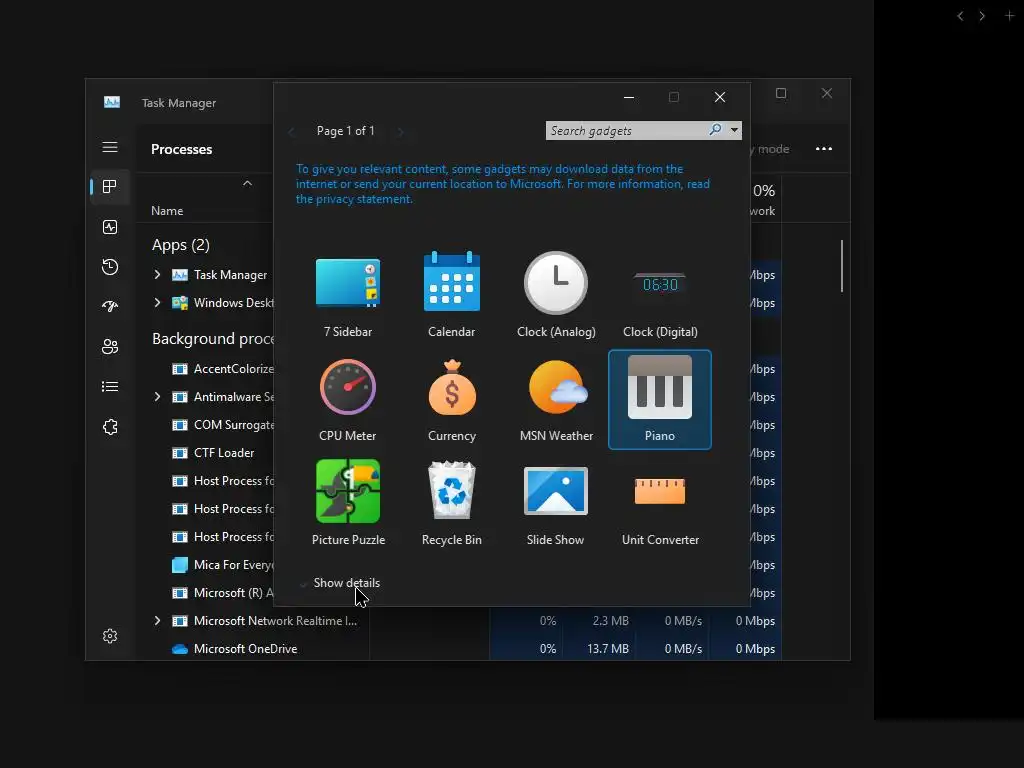1024x768 pixels.
Task: Click the top-right forward arrow
Action: point(982,16)
